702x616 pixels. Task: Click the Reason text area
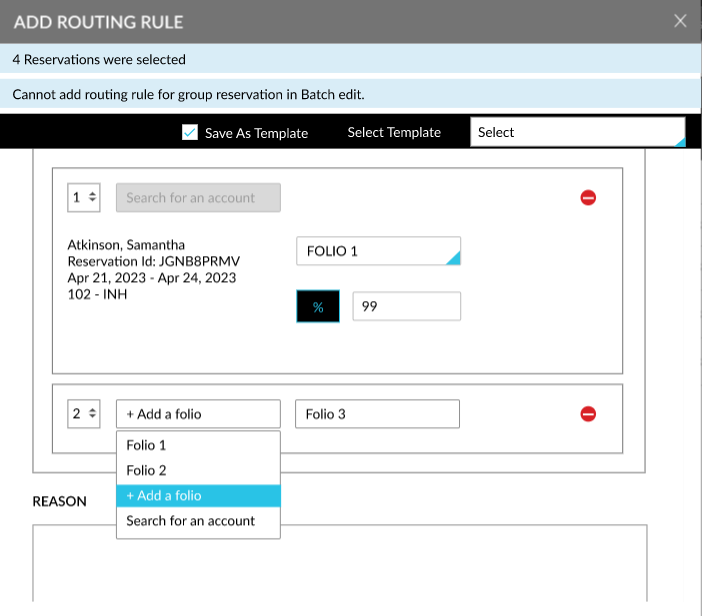tap(340, 563)
